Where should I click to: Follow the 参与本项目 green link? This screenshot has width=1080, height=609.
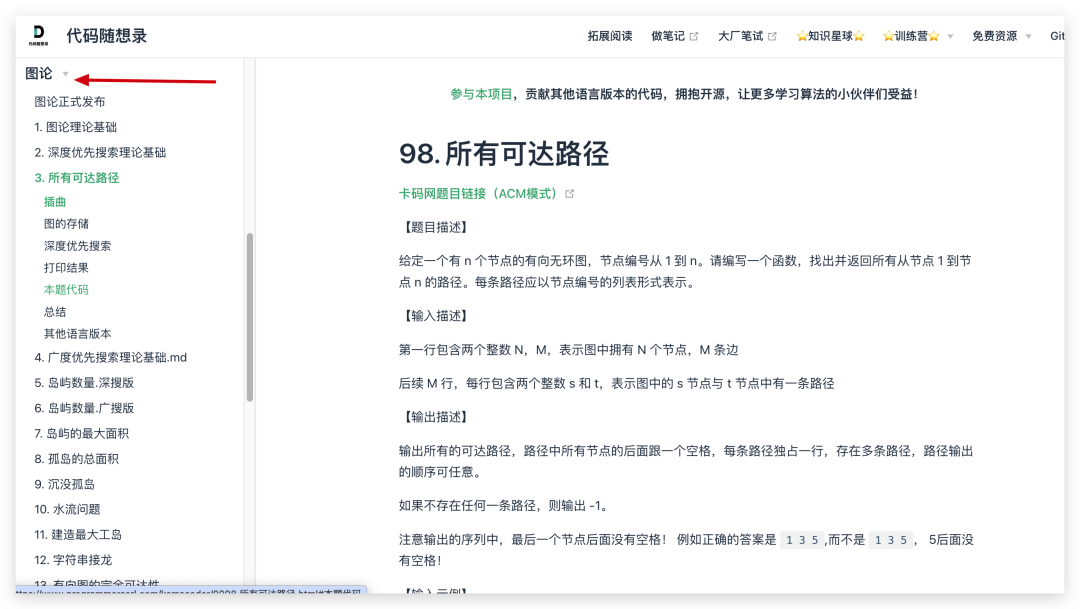click(480, 94)
